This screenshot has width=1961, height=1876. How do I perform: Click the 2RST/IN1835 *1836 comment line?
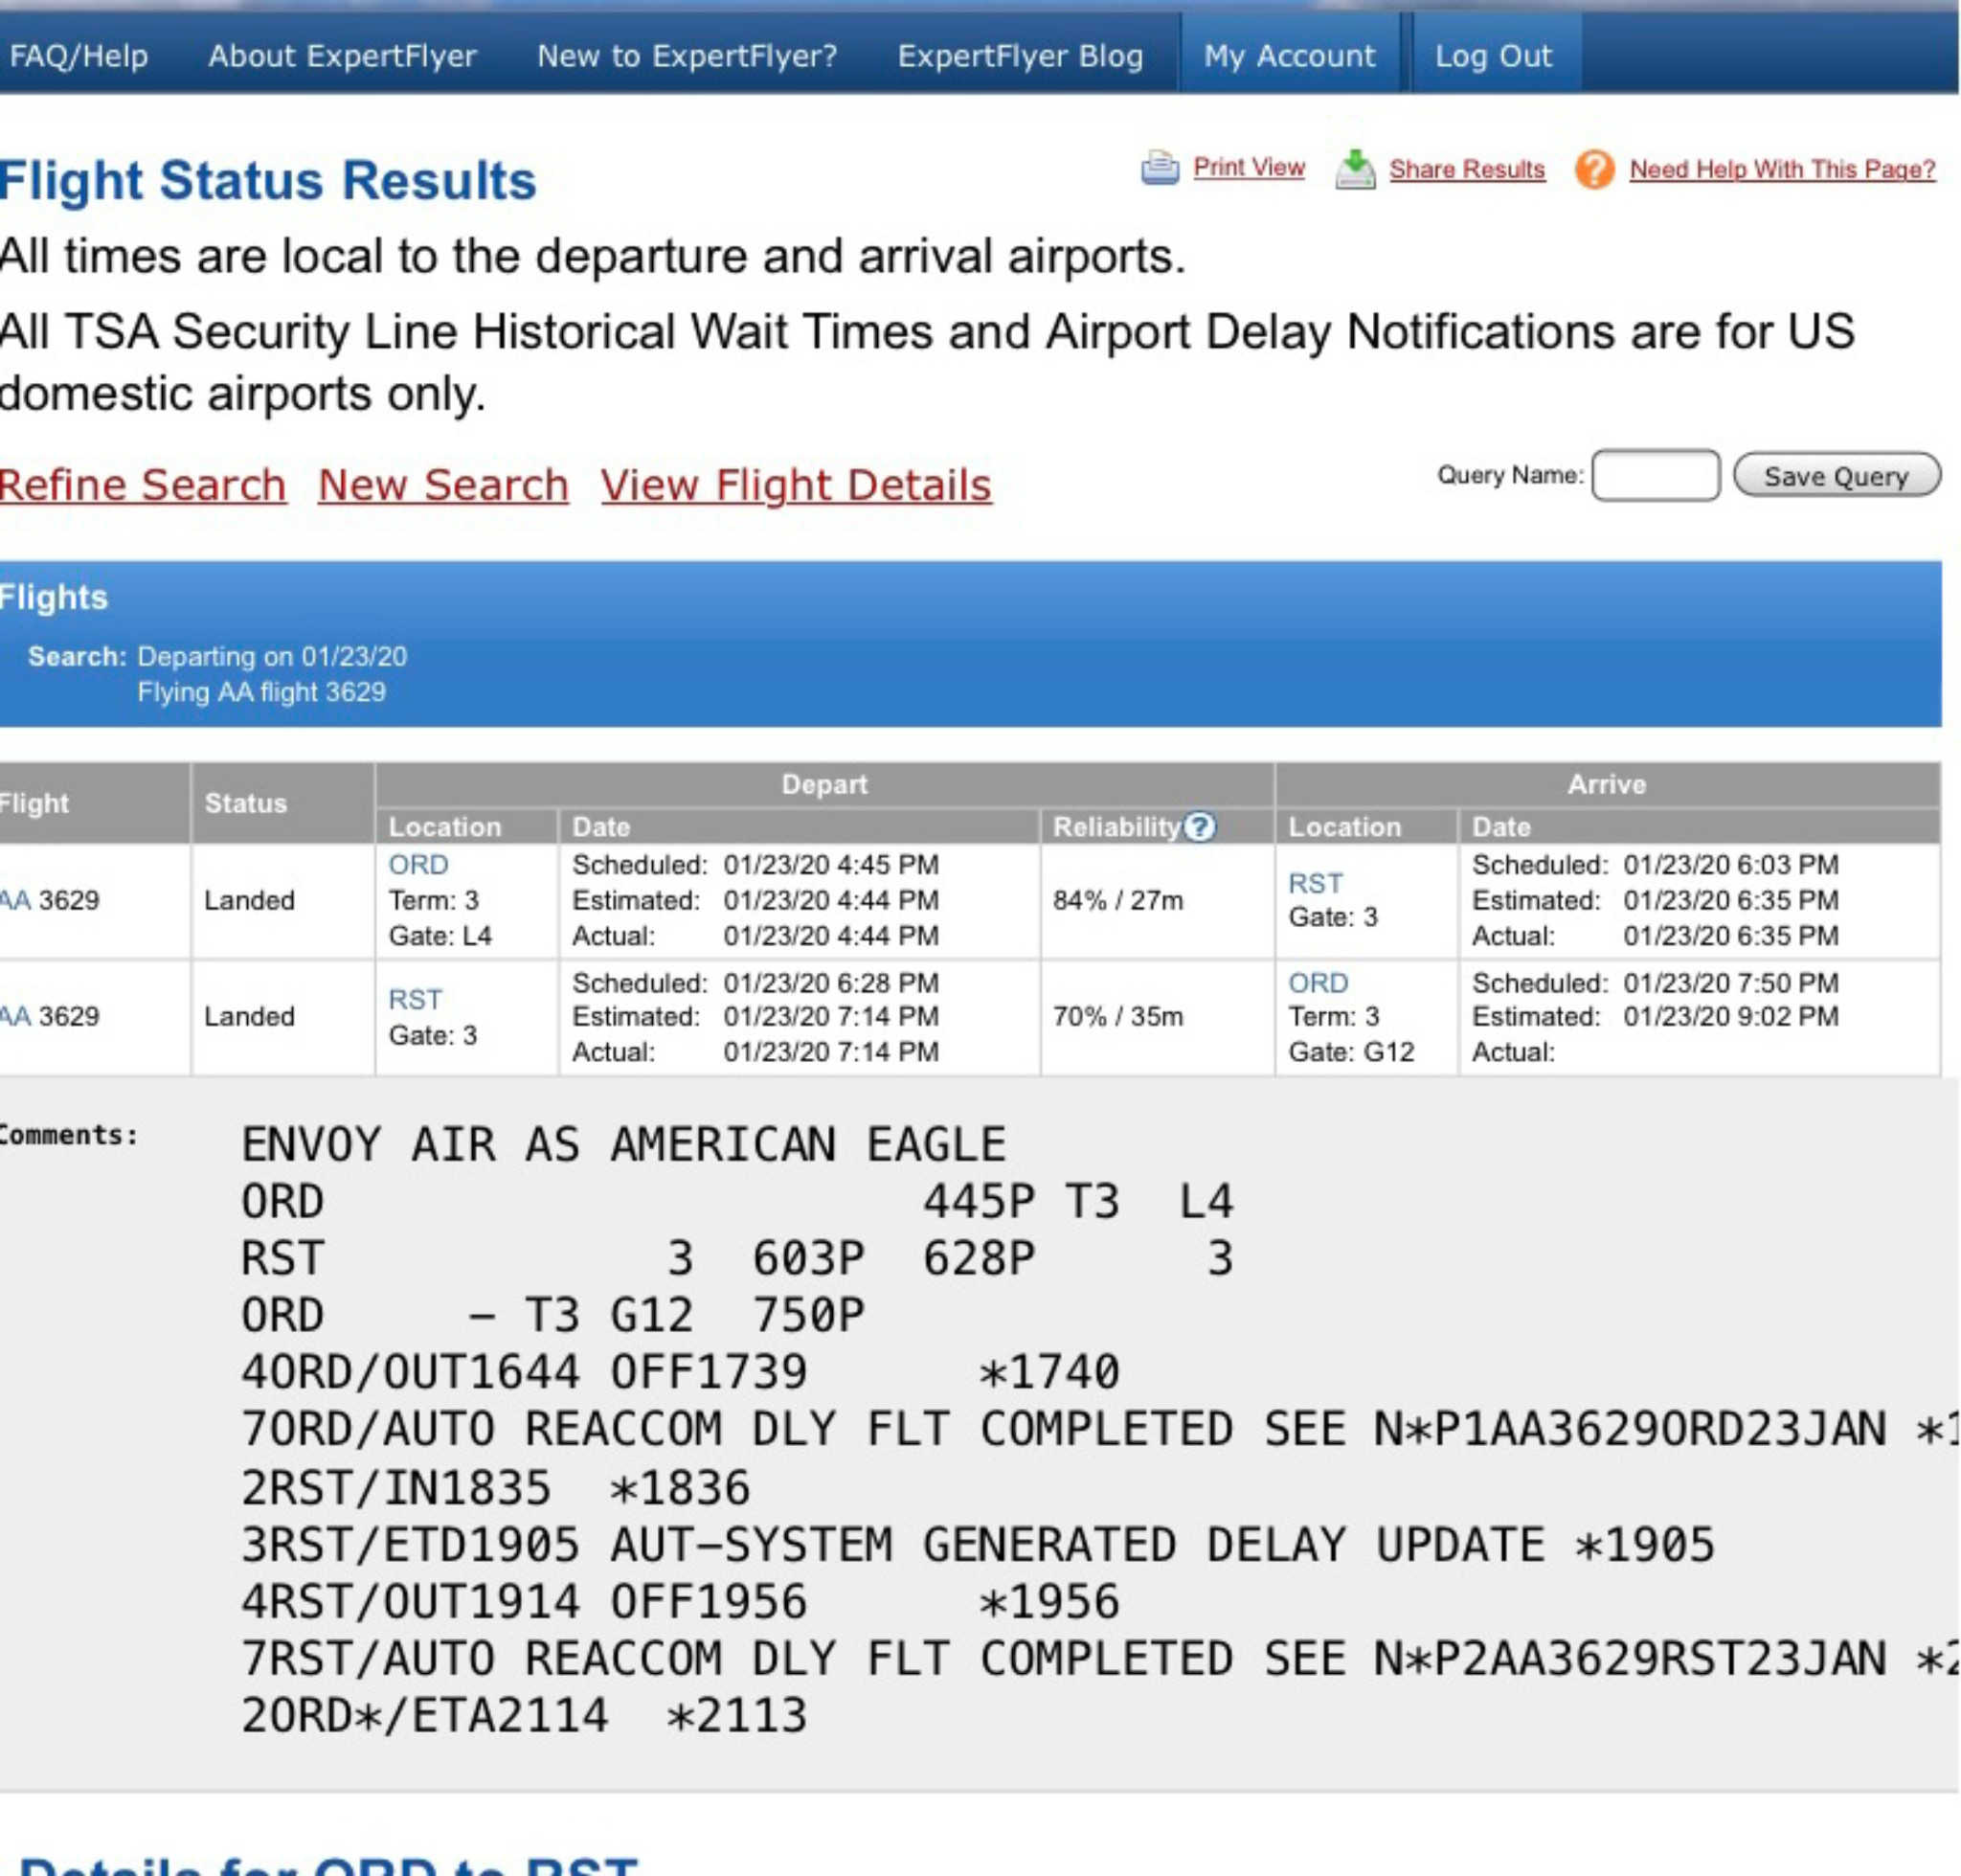(x=495, y=1487)
